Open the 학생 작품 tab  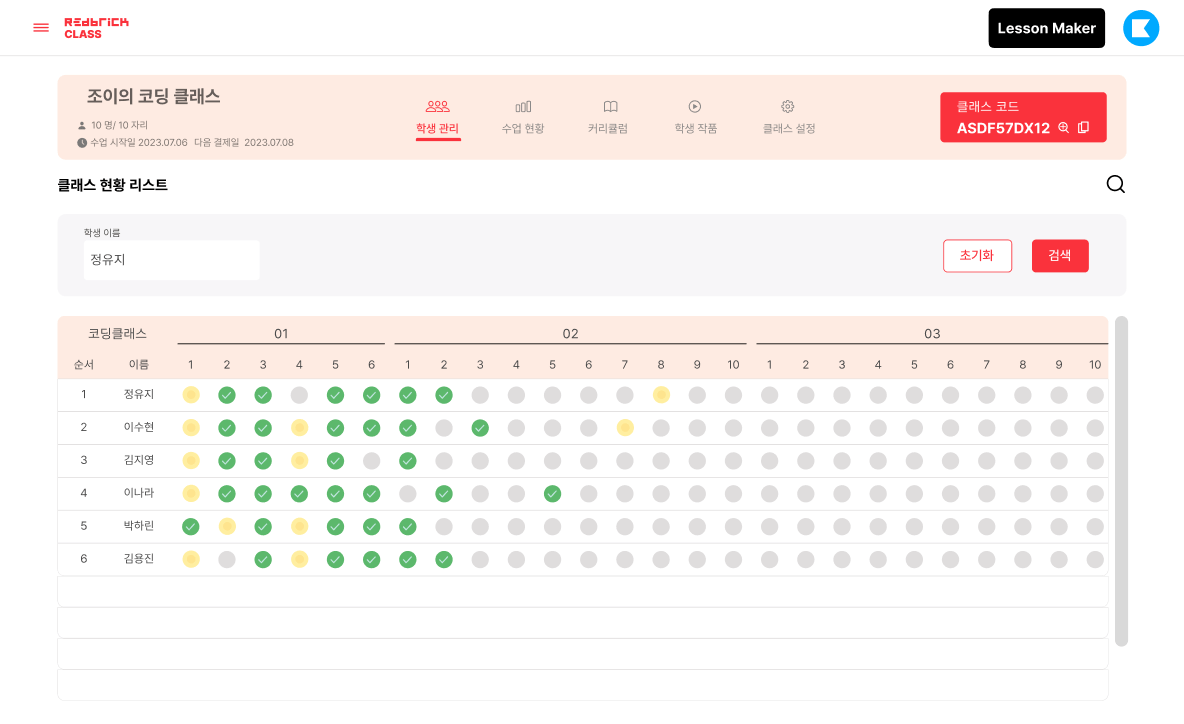(695, 119)
